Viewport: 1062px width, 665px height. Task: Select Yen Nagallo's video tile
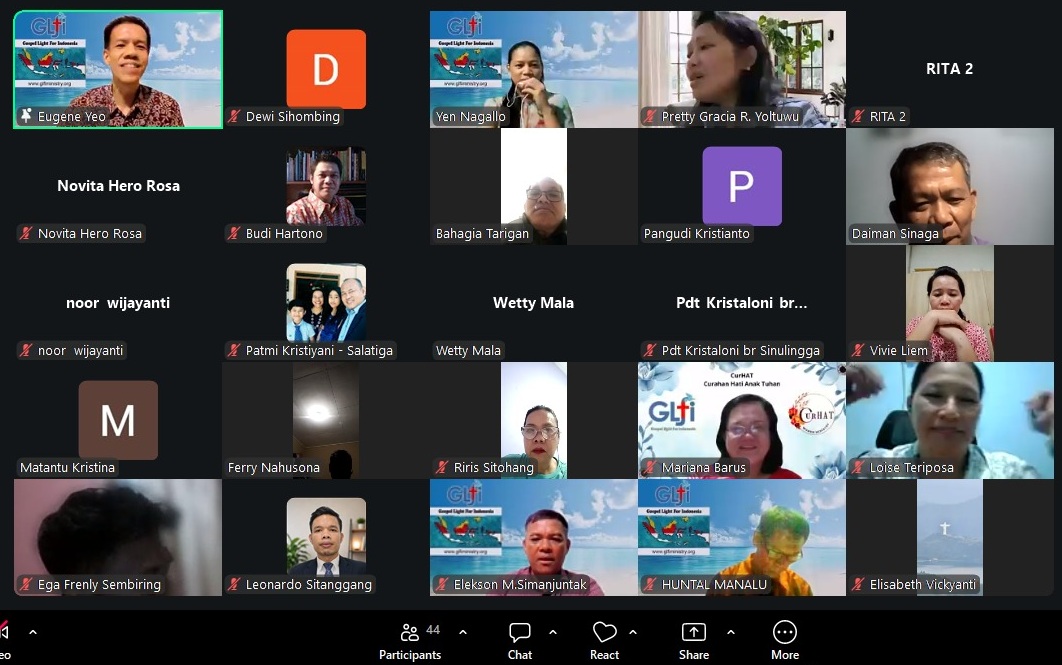(534, 69)
